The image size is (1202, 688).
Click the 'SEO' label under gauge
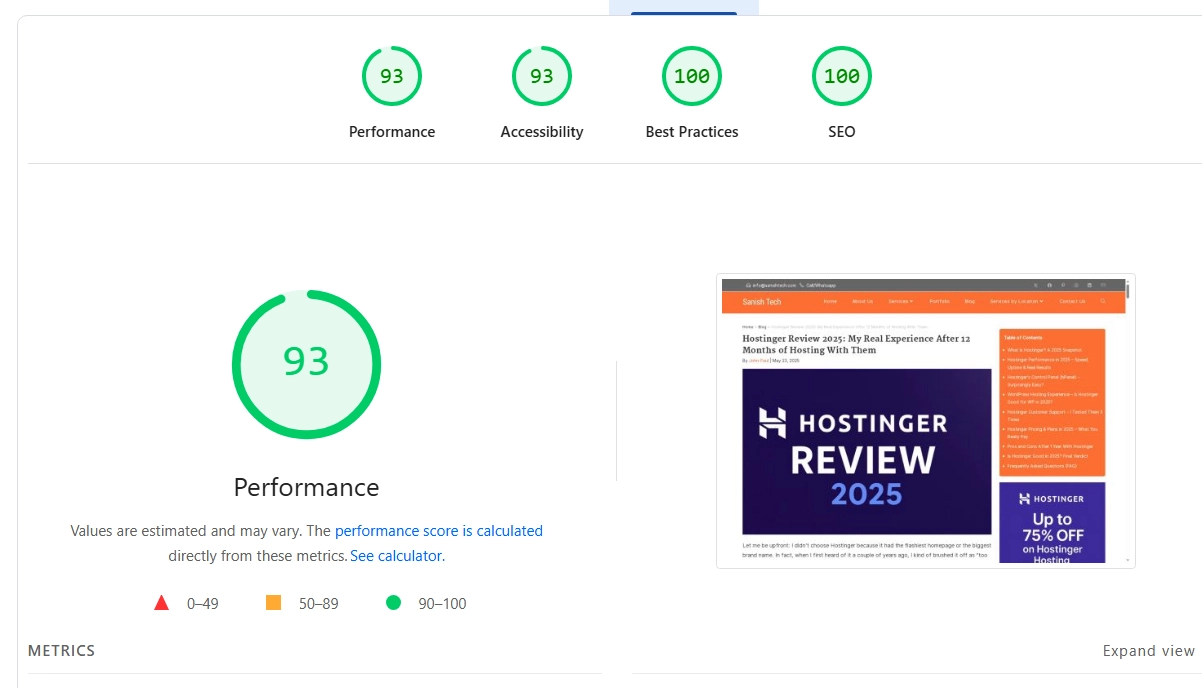coord(842,132)
